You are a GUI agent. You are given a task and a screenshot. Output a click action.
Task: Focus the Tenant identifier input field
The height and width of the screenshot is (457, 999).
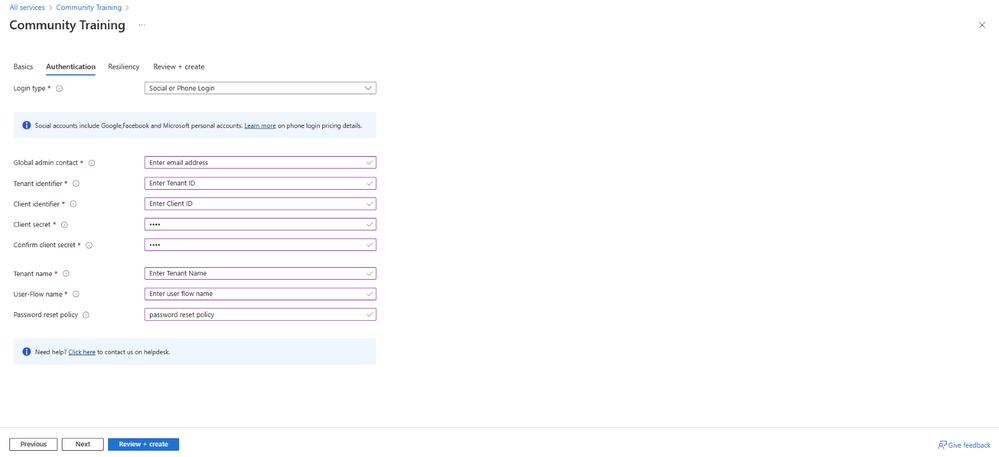260,184
